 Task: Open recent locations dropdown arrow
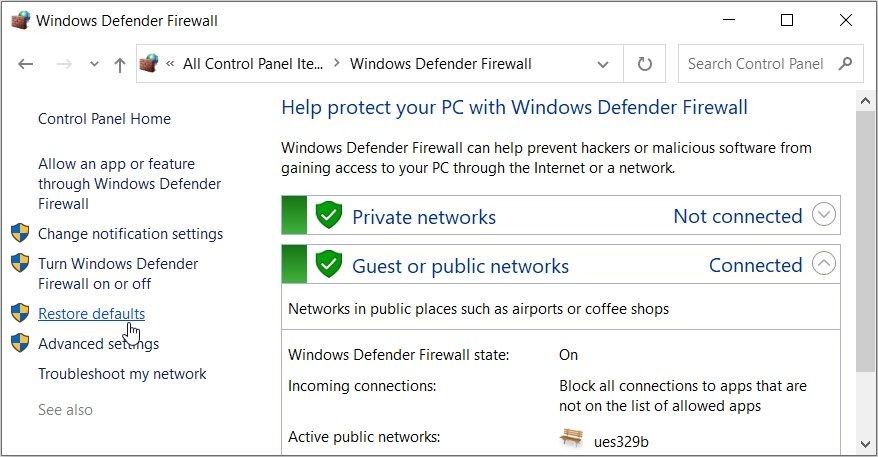tap(94, 64)
